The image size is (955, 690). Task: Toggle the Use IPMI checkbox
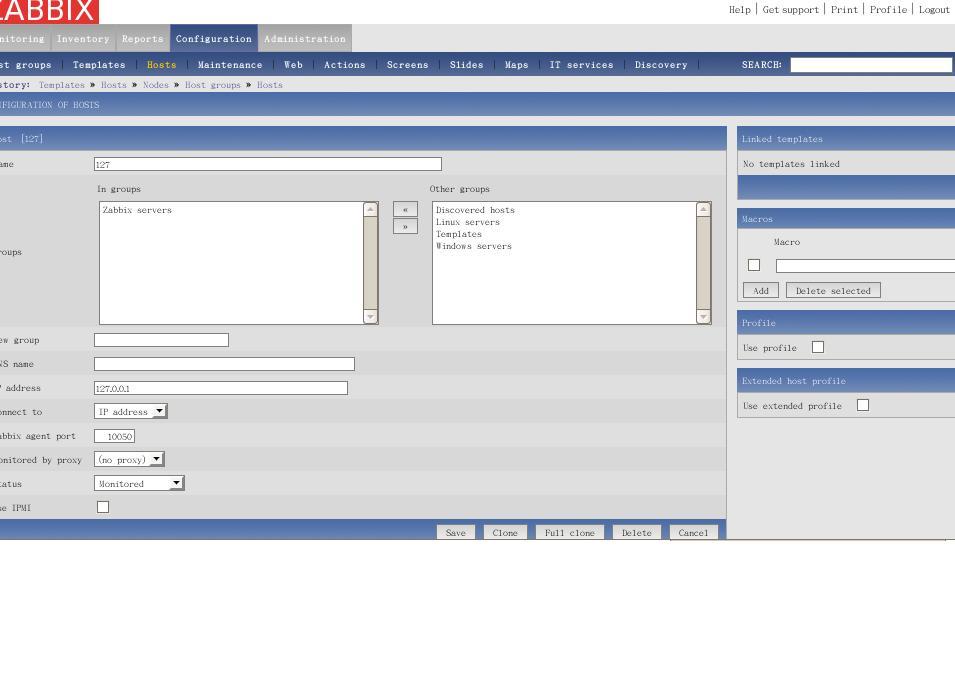tap(103, 507)
